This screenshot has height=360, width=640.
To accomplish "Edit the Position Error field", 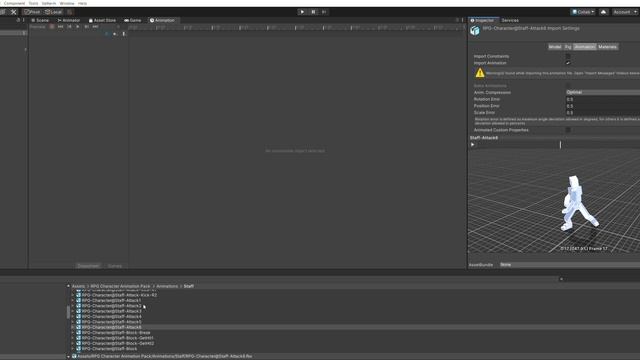I will (602, 106).
